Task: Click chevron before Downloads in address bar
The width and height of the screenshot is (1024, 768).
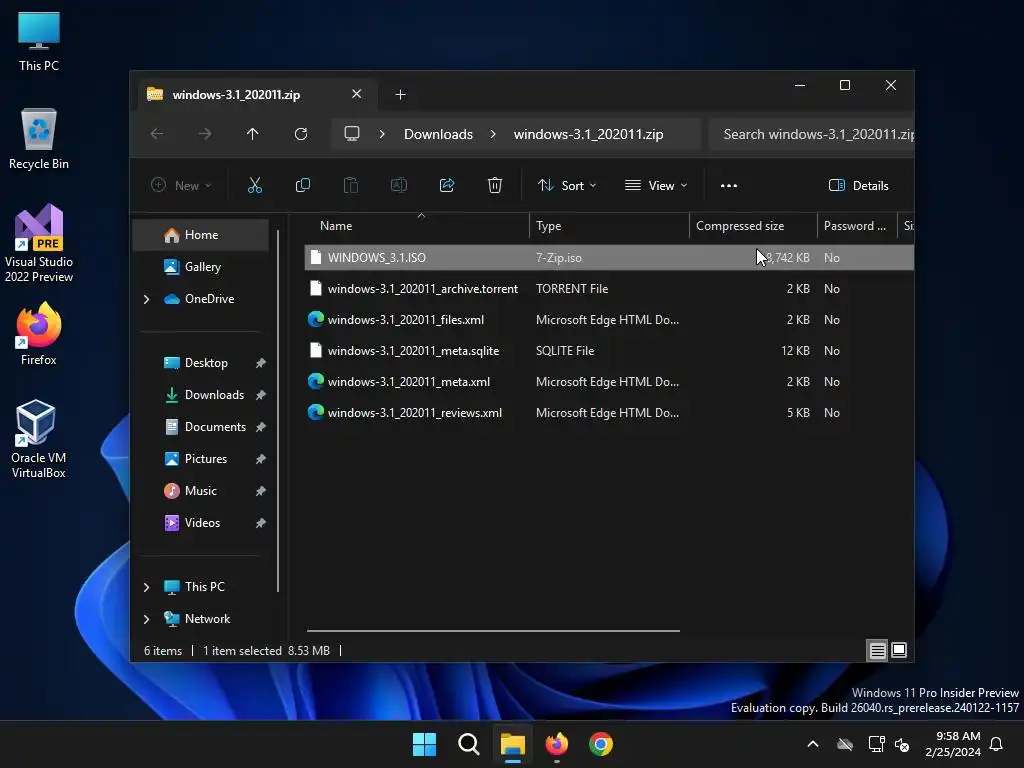Action: (382, 134)
